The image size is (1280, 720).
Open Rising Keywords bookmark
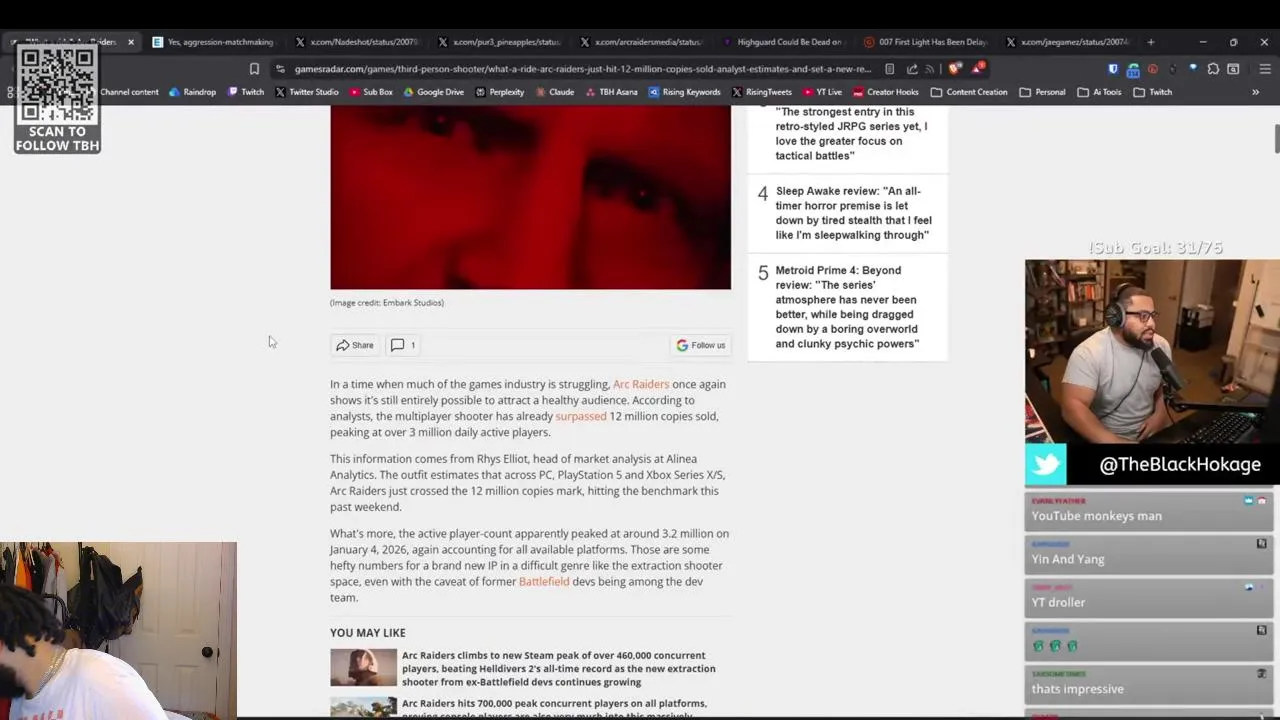(684, 92)
